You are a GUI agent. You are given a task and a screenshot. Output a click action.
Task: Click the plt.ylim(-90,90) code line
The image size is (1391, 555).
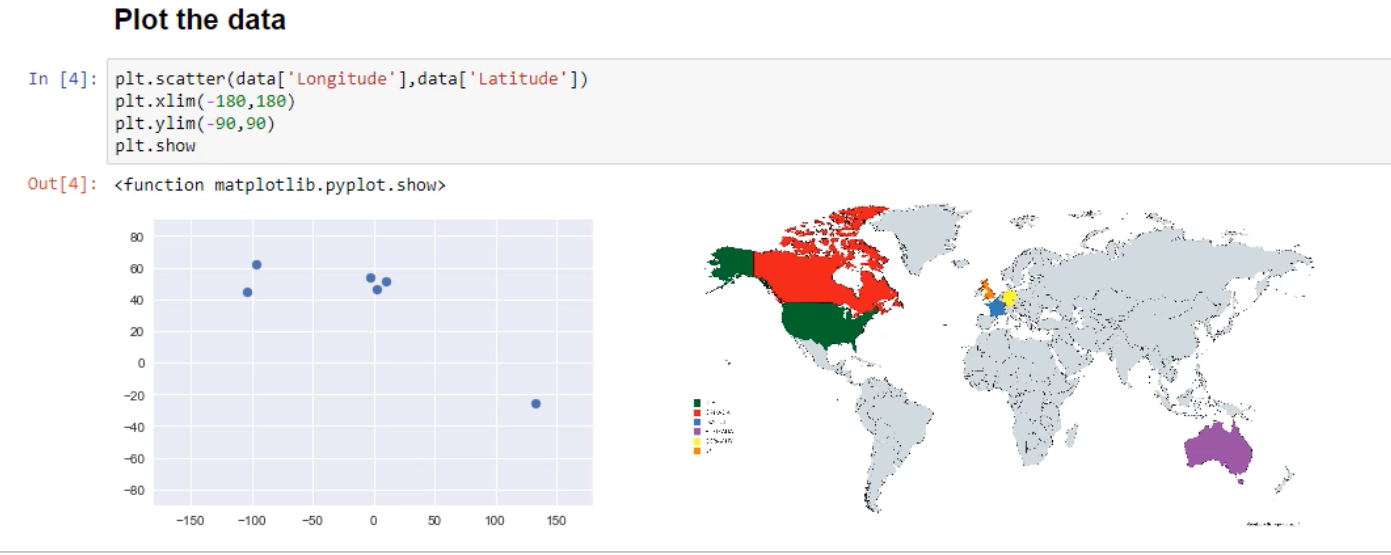(x=194, y=124)
